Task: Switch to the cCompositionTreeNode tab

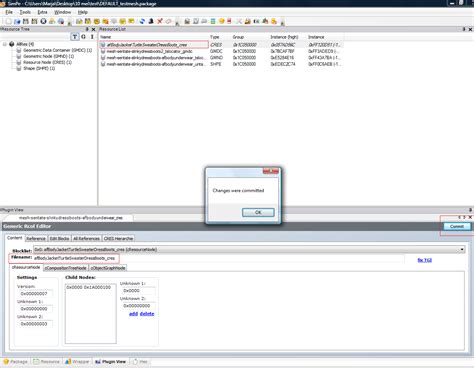Action: click(66, 268)
